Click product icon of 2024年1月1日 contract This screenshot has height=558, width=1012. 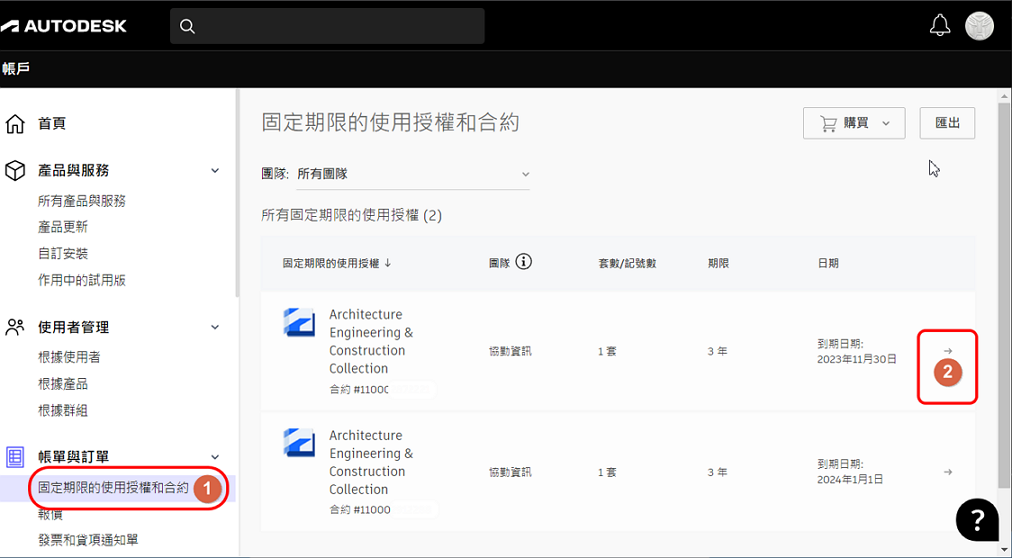point(299,443)
